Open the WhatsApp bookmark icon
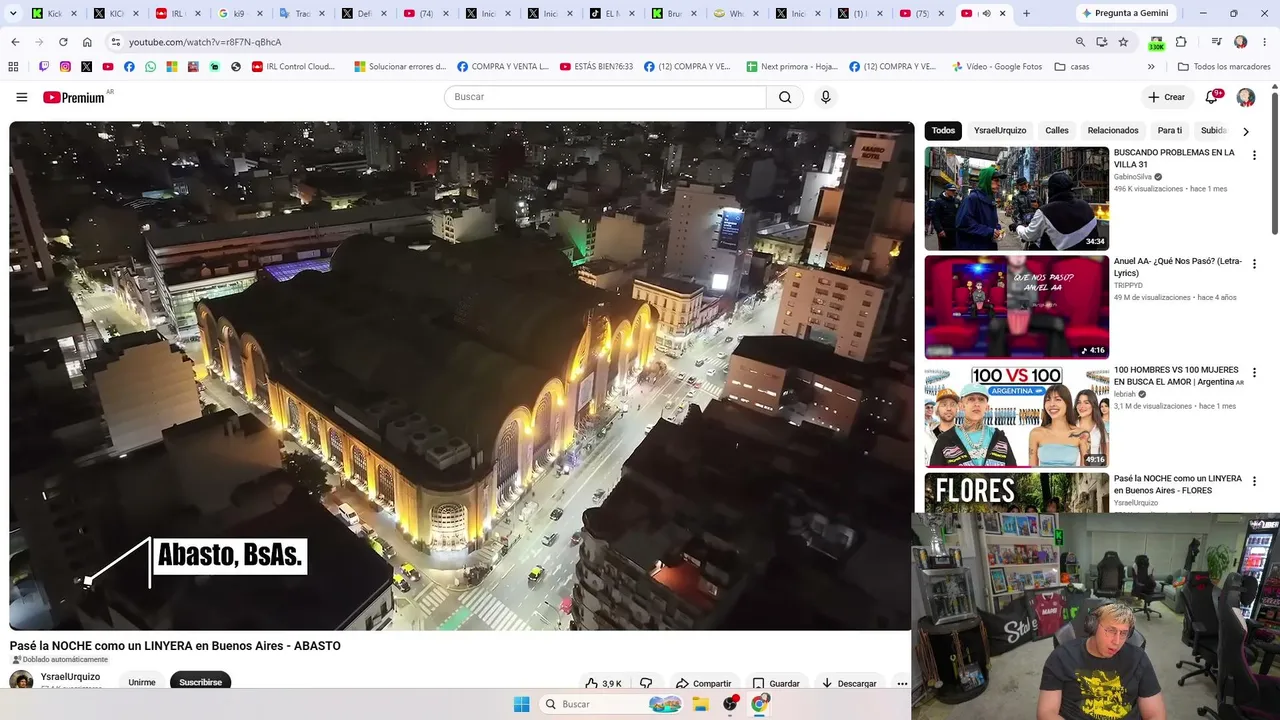The height and width of the screenshot is (720, 1280). pos(150,67)
